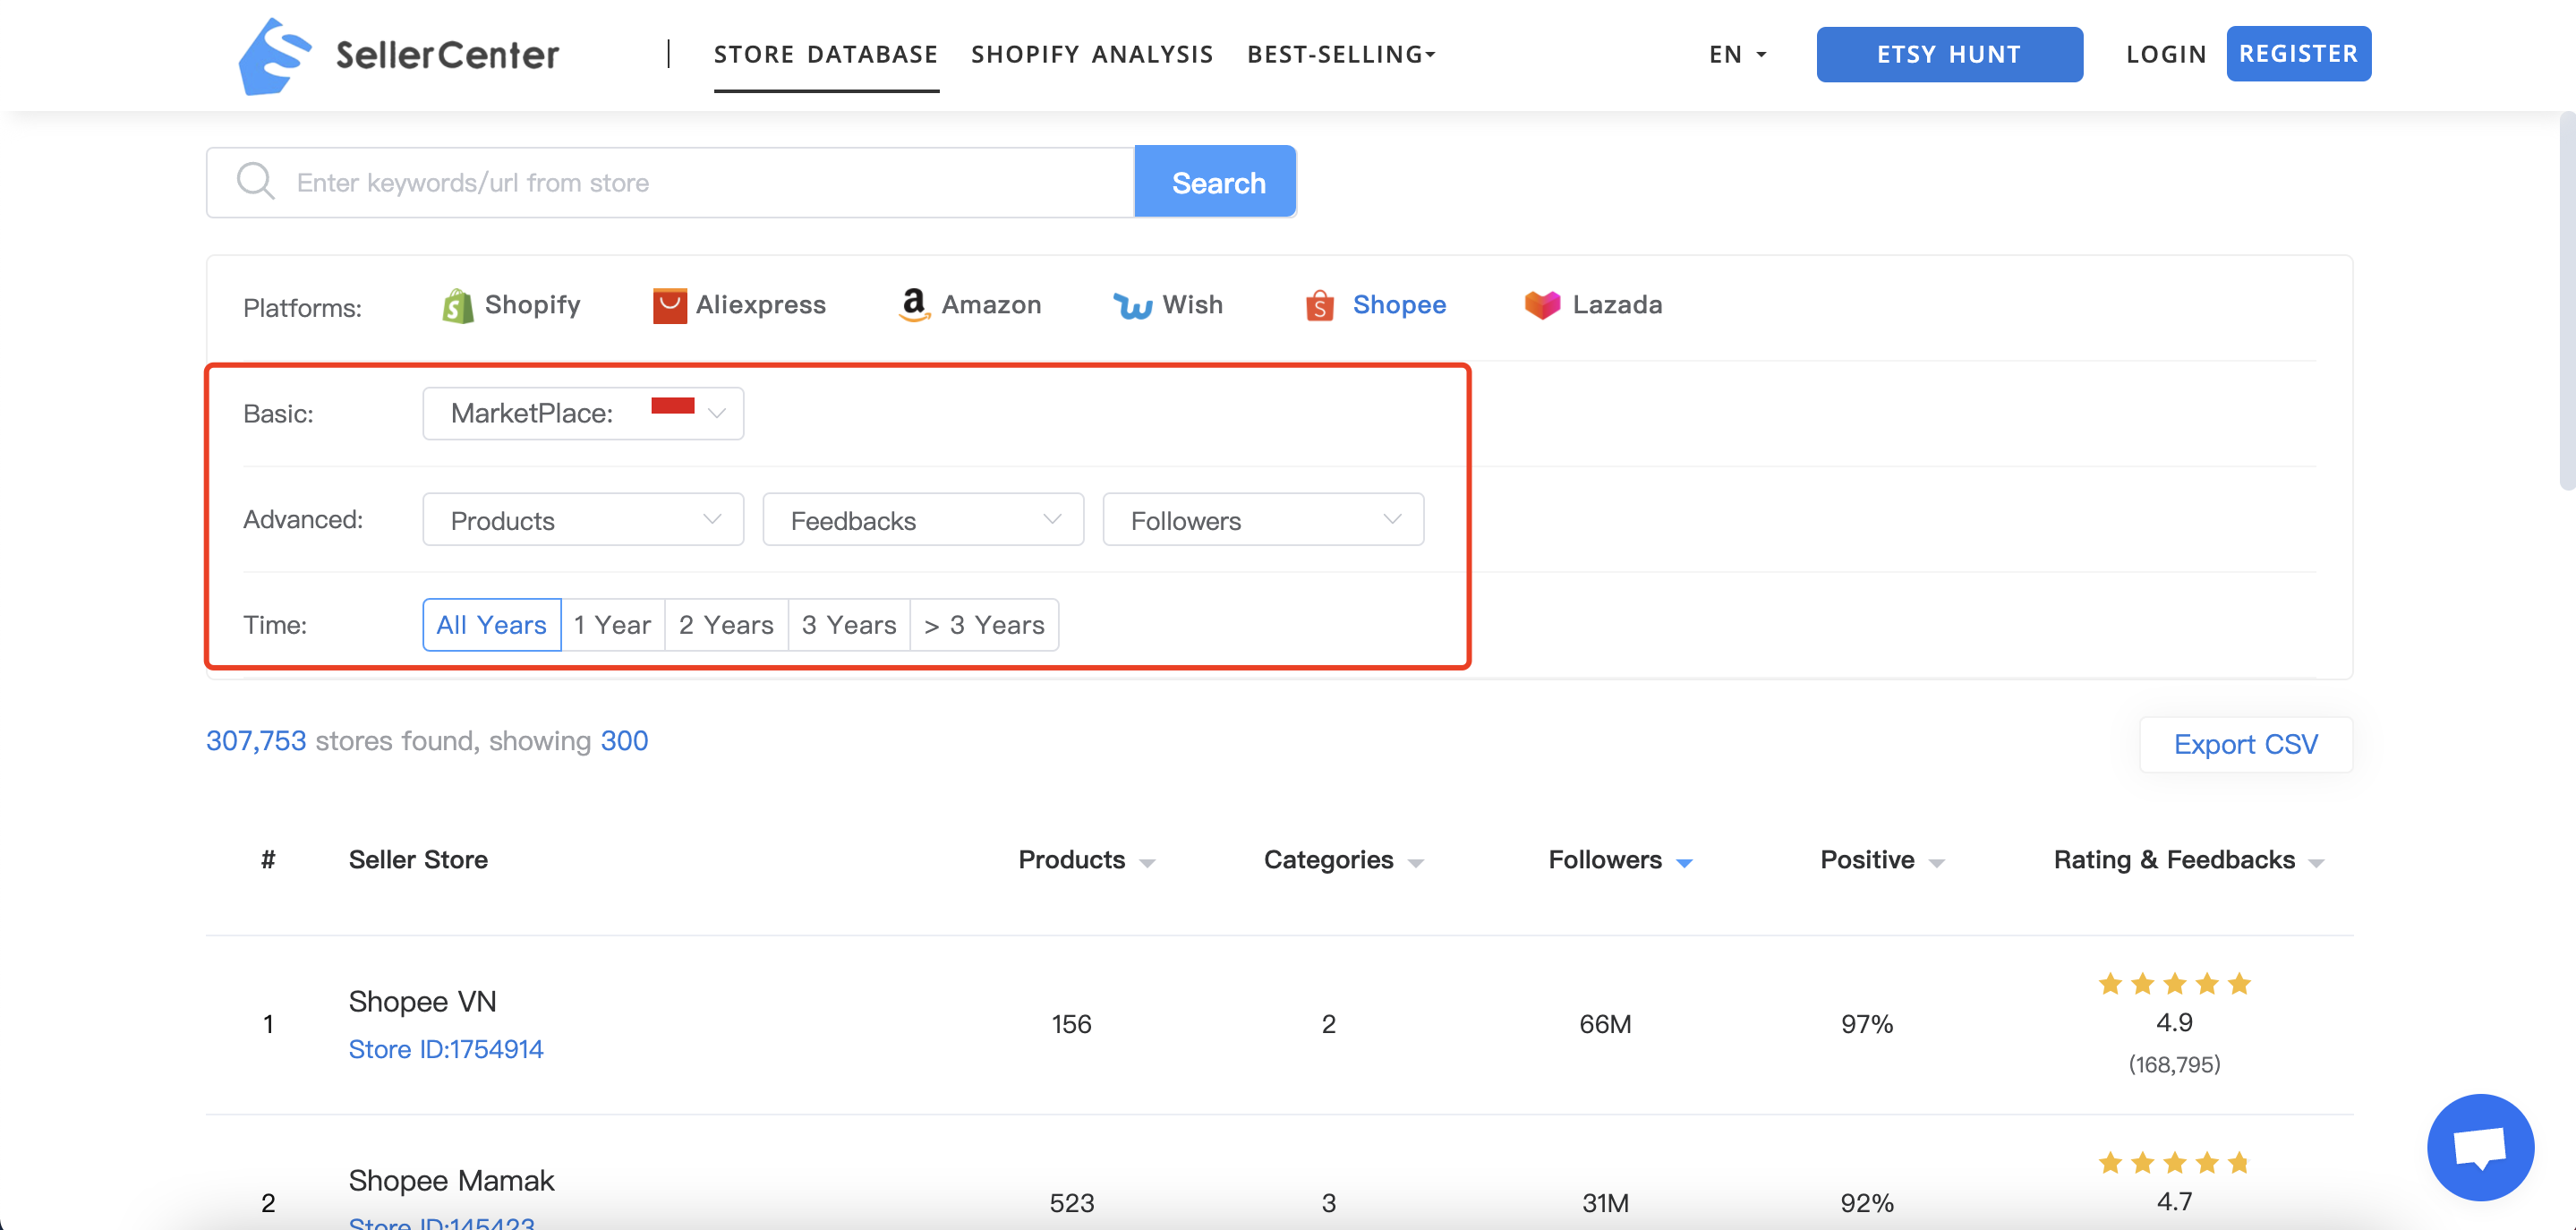This screenshot has height=1230, width=2576.
Task: Select the Lazada platform icon
Action: click(x=1541, y=305)
